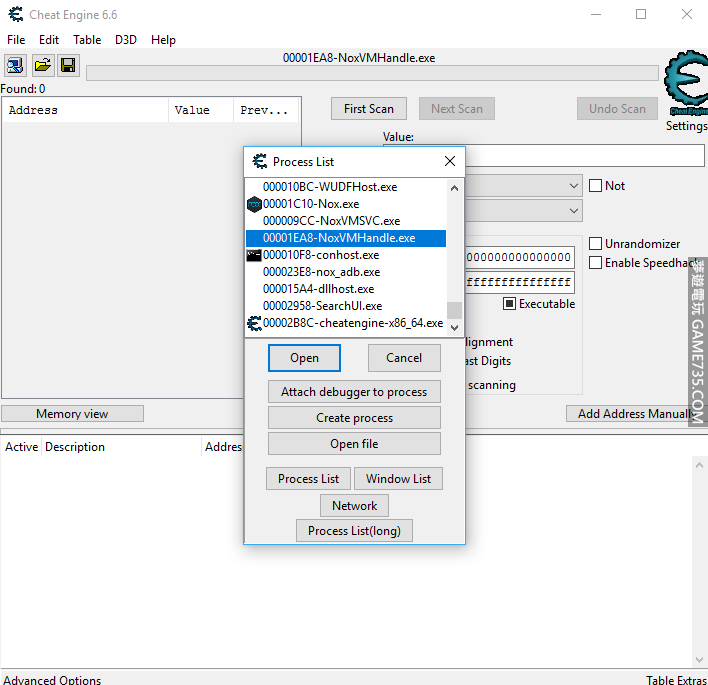This screenshot has height=685, width=708.
Task: Toggle the Executable checkbox
Action: tap(509, 304)
